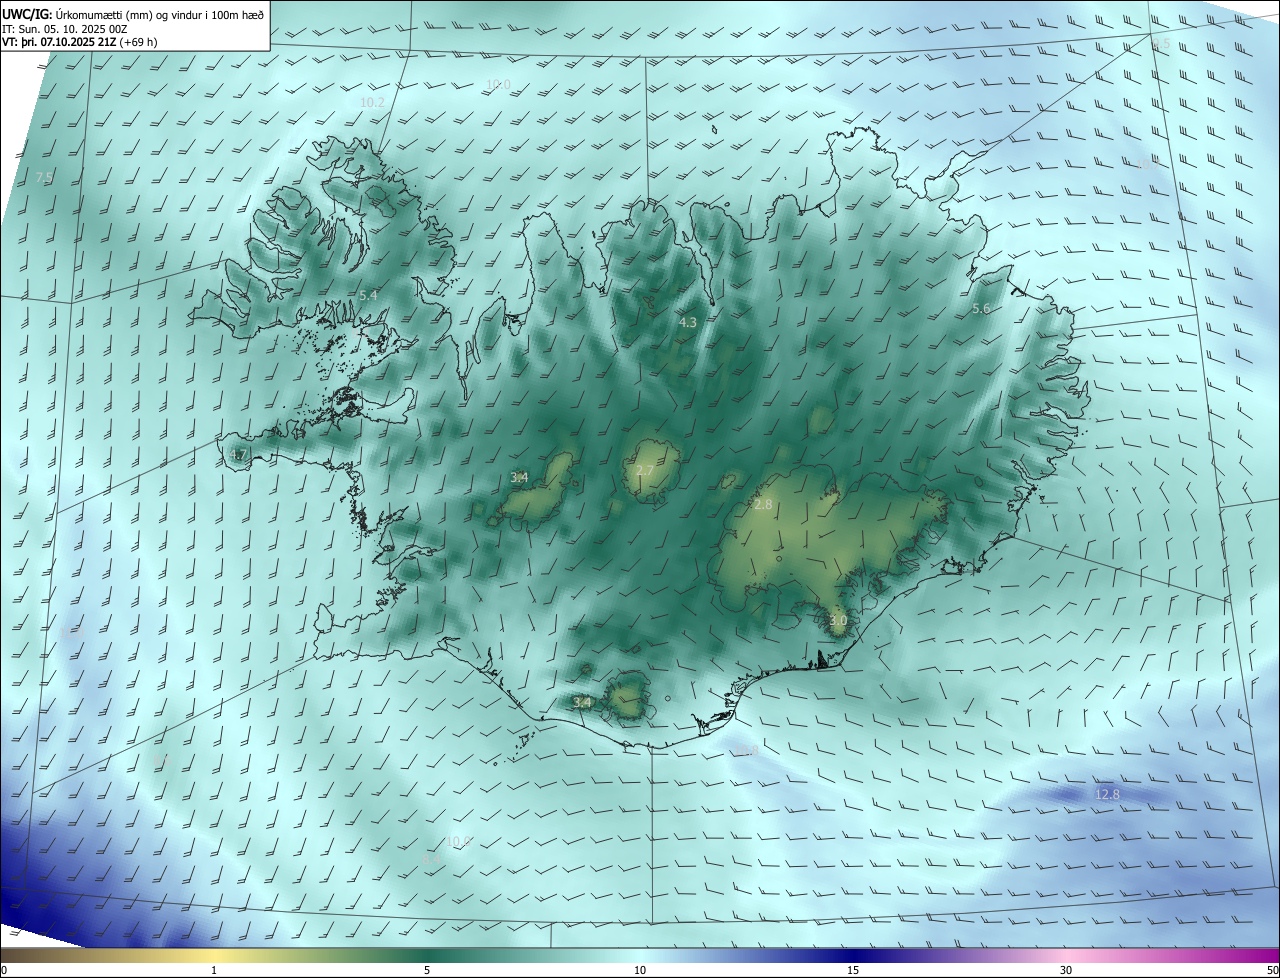The width and height of the screenshot is (1280, 978).
Task: Click the 2.8 value label on Vatnajökull
Action: [763, 505]
